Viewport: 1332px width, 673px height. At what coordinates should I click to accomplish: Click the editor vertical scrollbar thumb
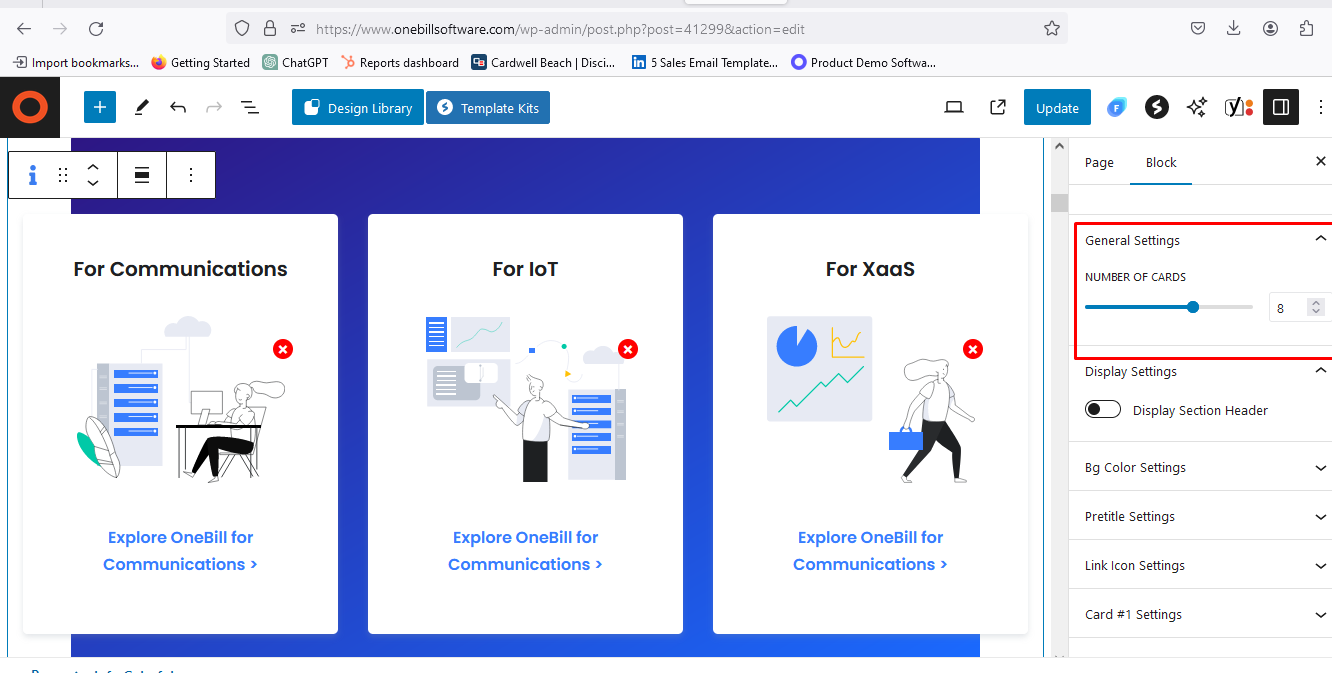(x=1059, y=203)
